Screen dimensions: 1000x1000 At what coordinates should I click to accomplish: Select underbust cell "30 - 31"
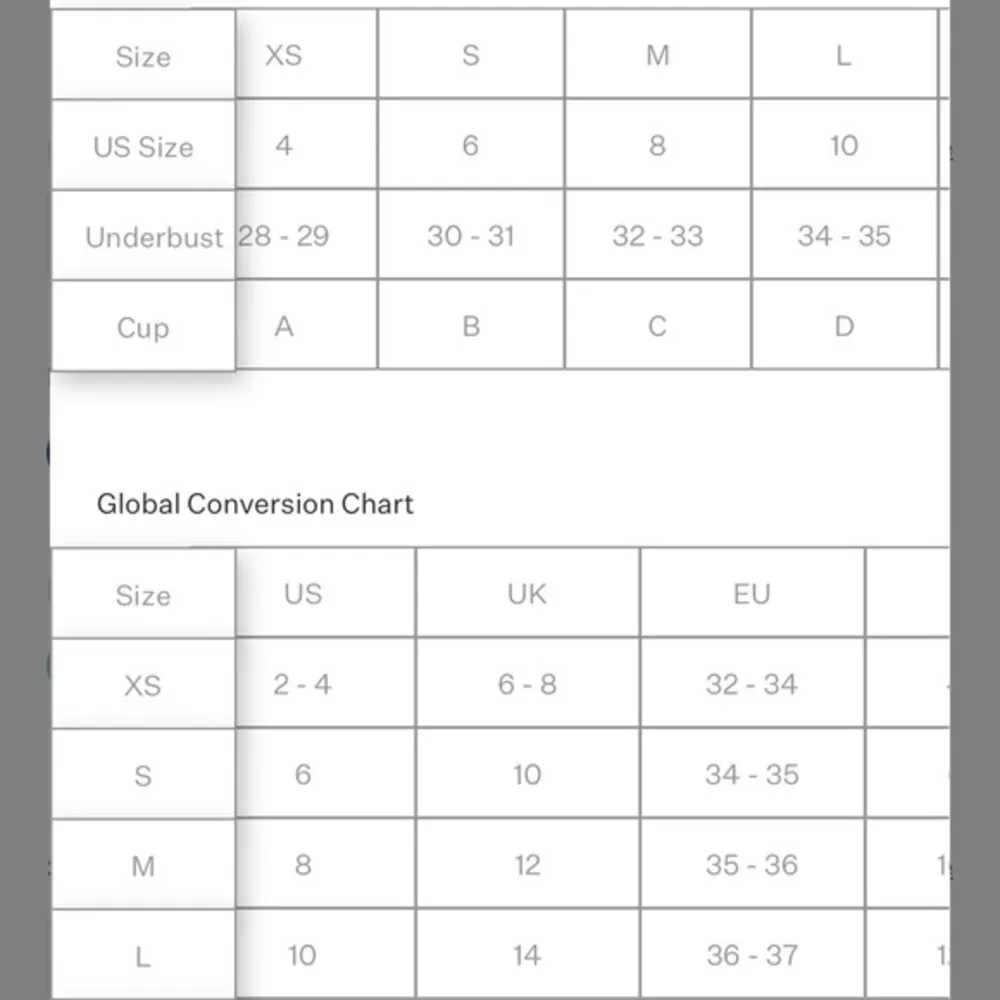click(470, 236)
